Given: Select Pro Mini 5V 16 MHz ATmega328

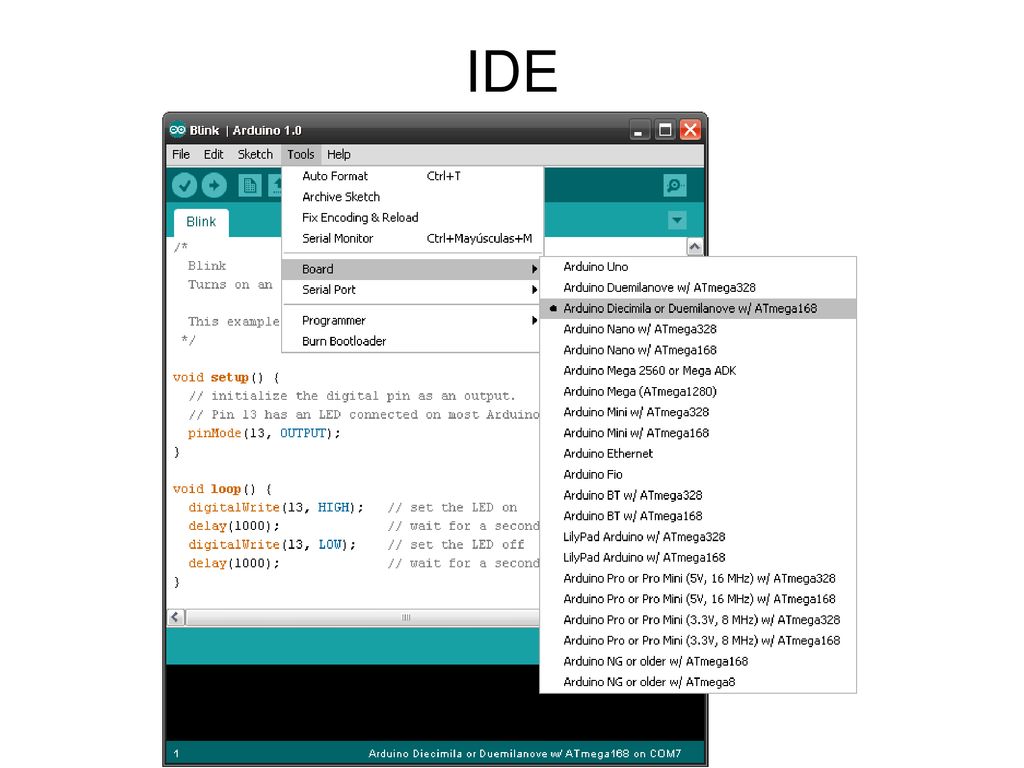Looking at the screenshot, I should coord(698,579).
